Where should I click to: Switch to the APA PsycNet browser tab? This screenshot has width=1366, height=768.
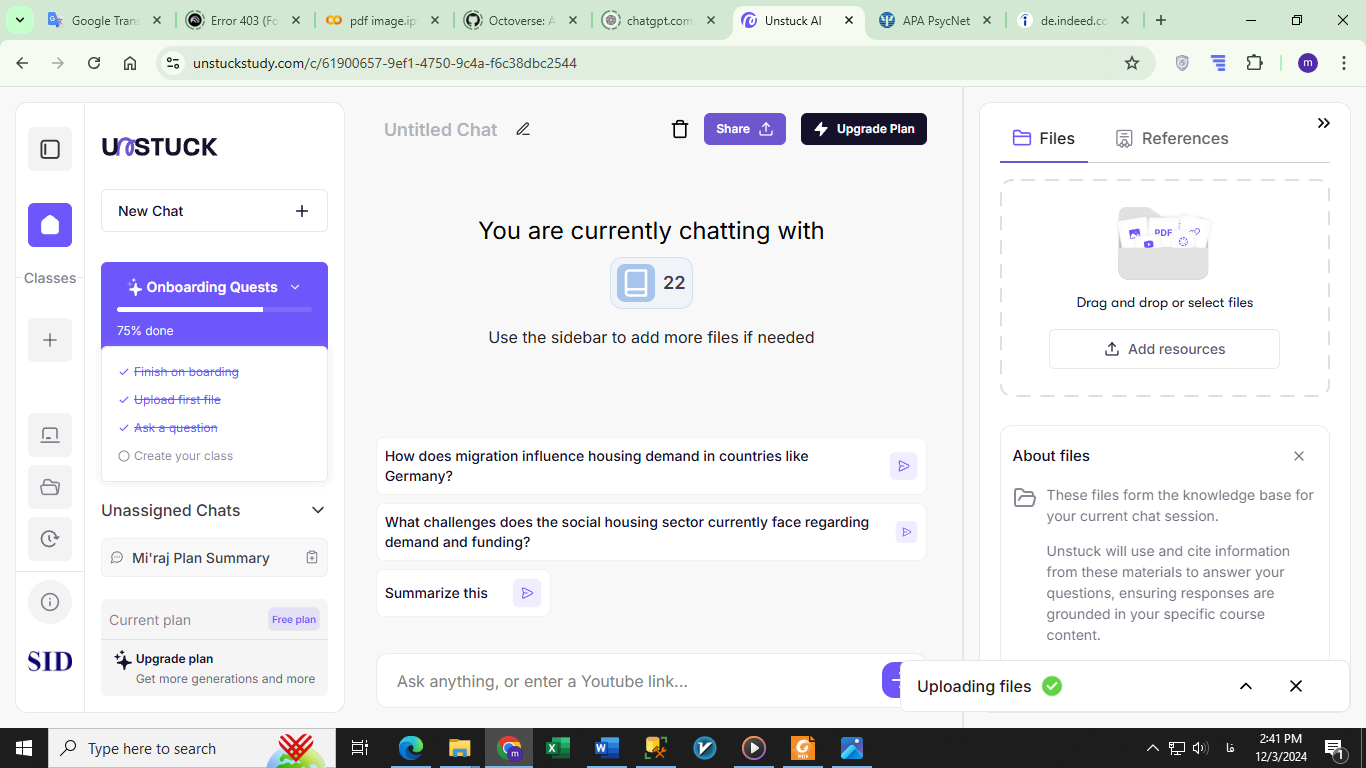click(937, 20)
